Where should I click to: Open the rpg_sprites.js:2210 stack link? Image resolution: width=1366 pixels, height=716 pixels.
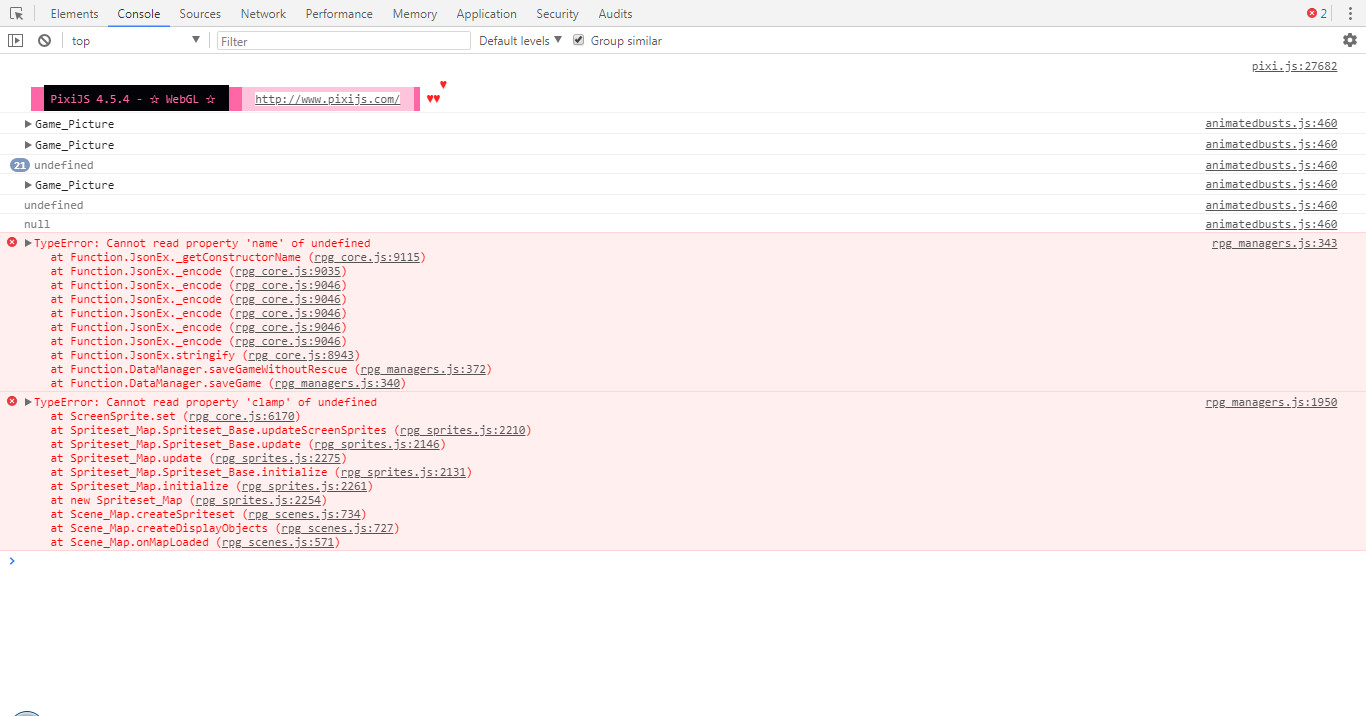(x=462, y=430)
